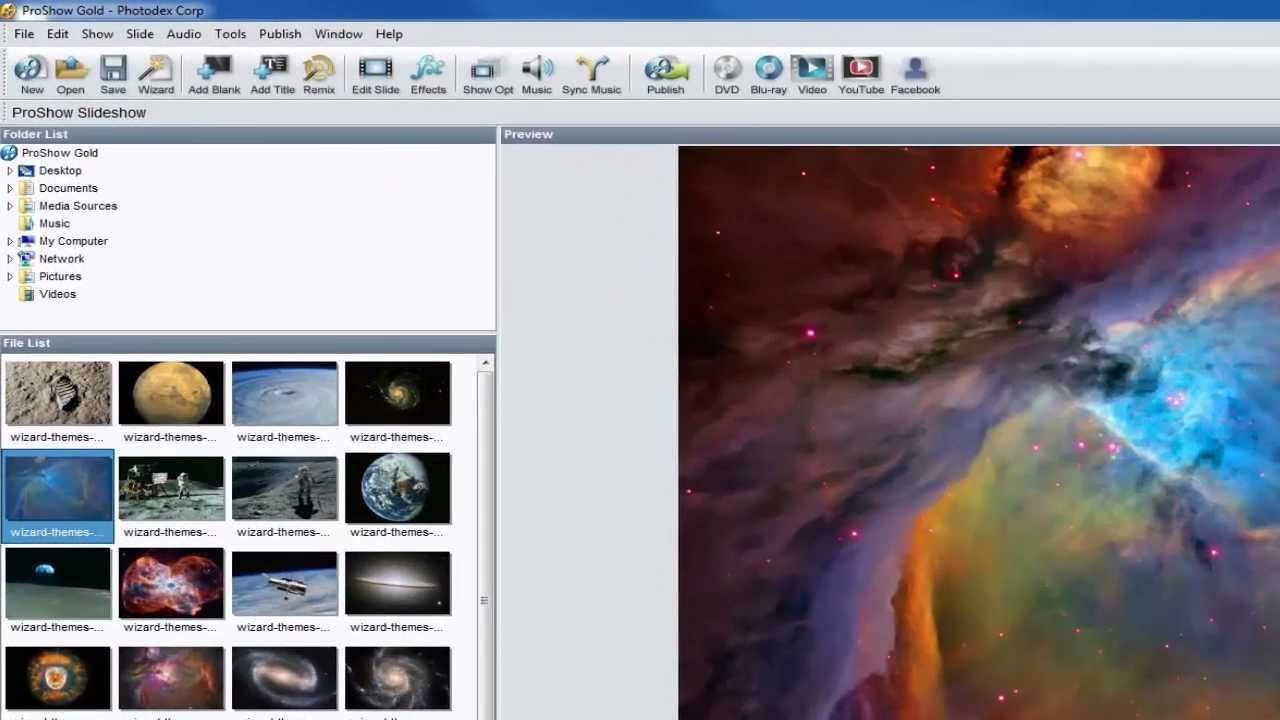Click the Remix toolbar icon
The image size is (1280, 720).
319,75
